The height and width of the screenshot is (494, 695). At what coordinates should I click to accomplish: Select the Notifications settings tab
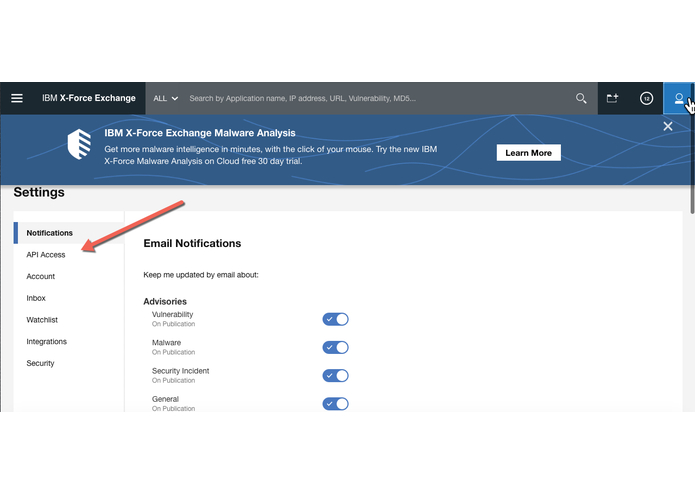coord(69,233)
